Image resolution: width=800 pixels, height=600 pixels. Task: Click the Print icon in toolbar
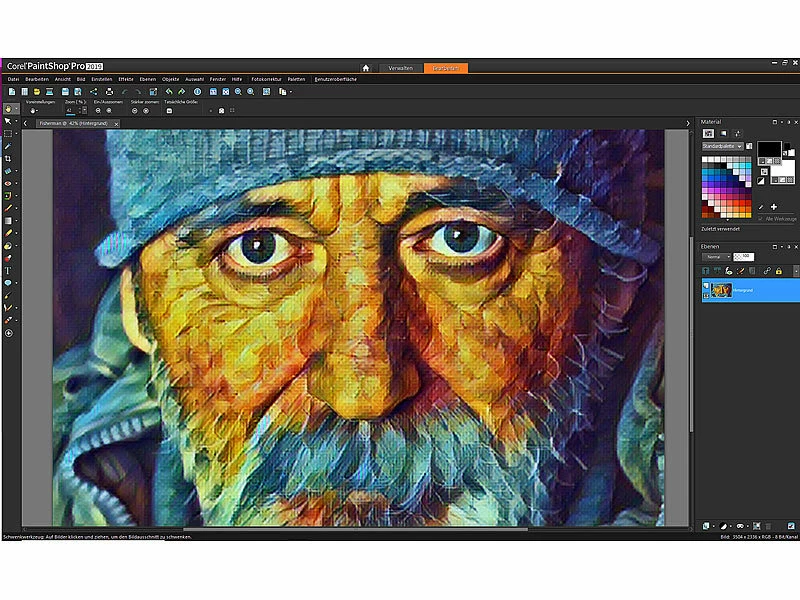(108, 92)
